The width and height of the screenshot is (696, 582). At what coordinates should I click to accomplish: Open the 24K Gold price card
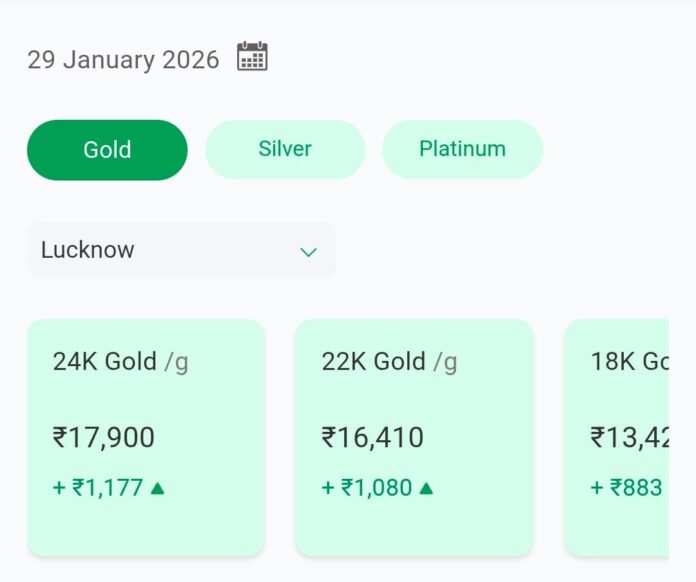(x=146, y=437)
